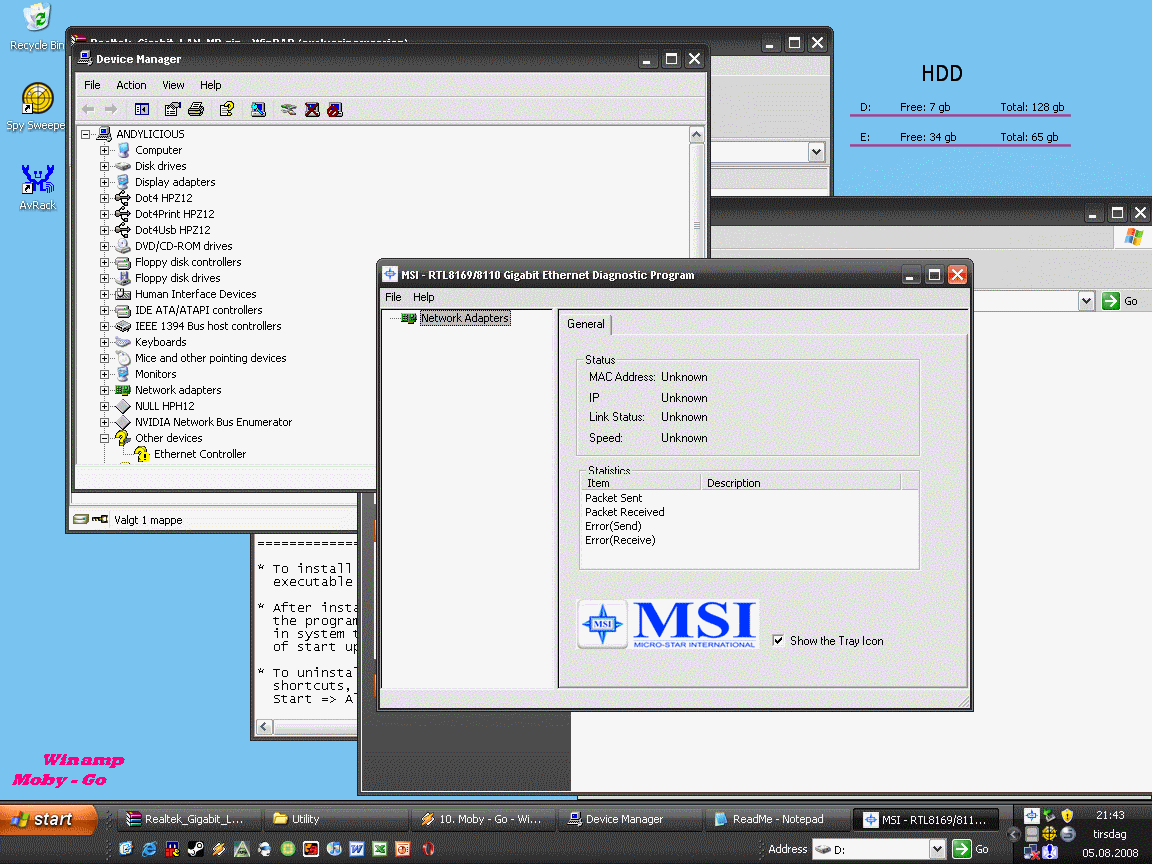1152x864 pixels.
Task: Click the Notepad horizontal scroll left arrow
Action: point(264,727)
